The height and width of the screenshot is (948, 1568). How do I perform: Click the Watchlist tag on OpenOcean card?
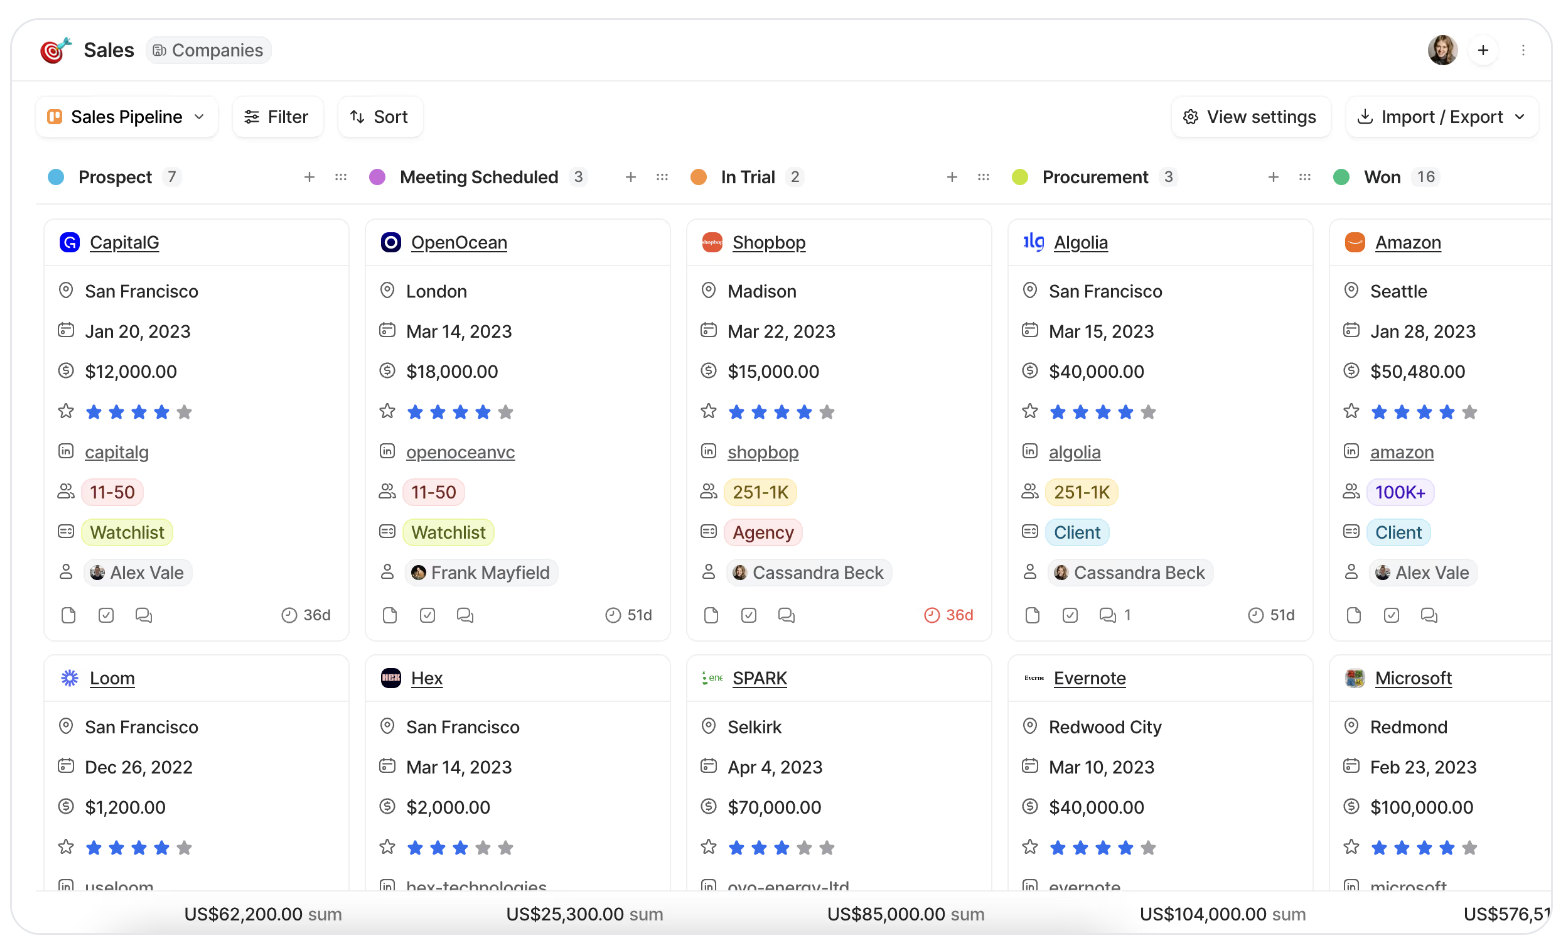click(x=448, y=533)
